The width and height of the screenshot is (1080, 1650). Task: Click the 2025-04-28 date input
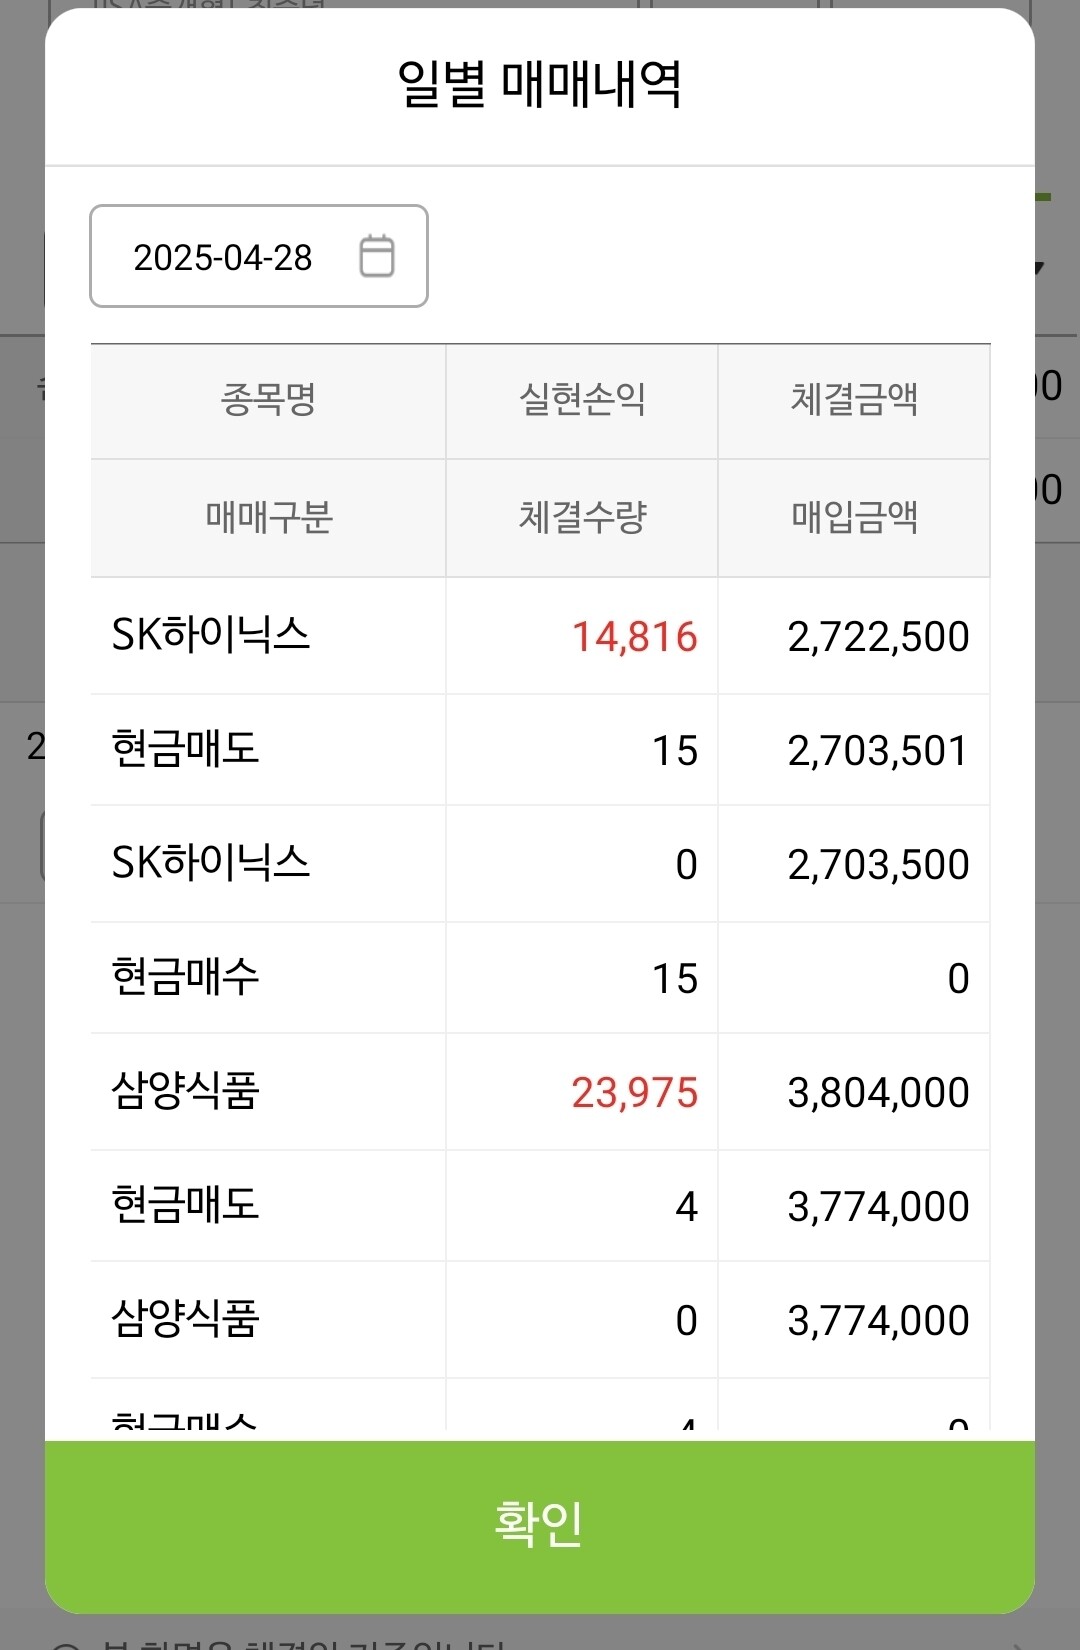coord(223,257)
